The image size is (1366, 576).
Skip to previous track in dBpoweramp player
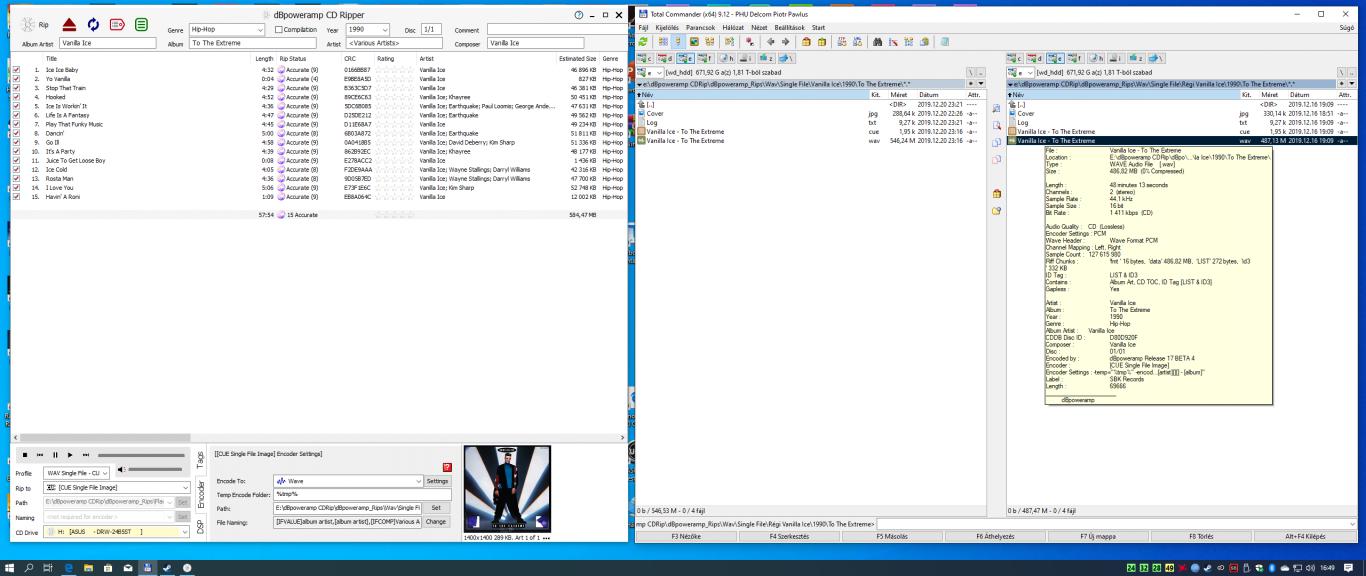click(x=40, y=455)
